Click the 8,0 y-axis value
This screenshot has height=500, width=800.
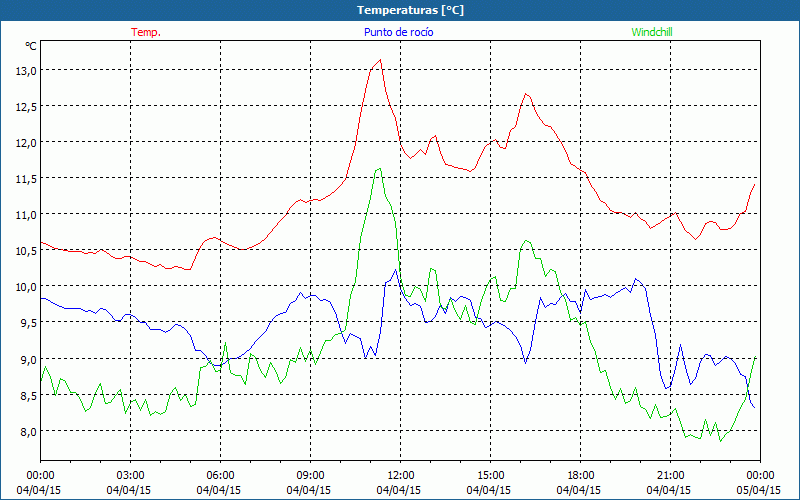pyautogui.click(x=29, y=432)
